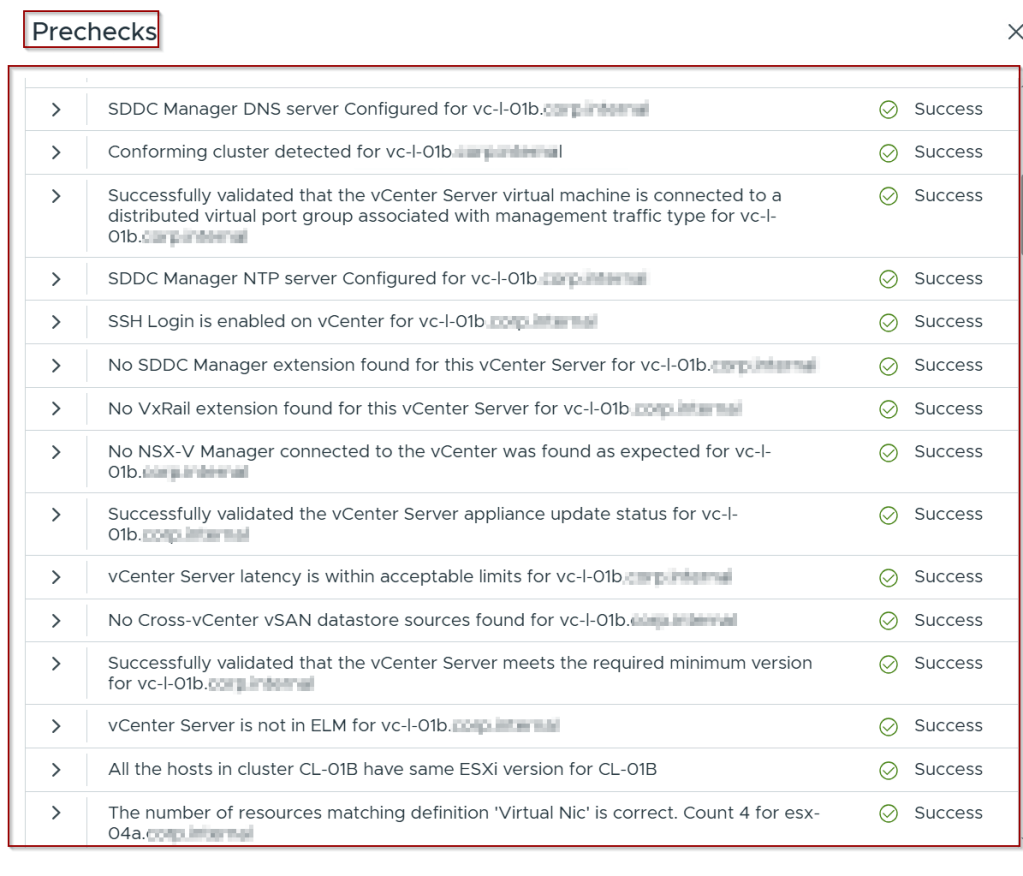Screen dimensions: 1023x876
Task: Click success checkmark for Conforming cluster detected
Action: (x=888, y=153)
